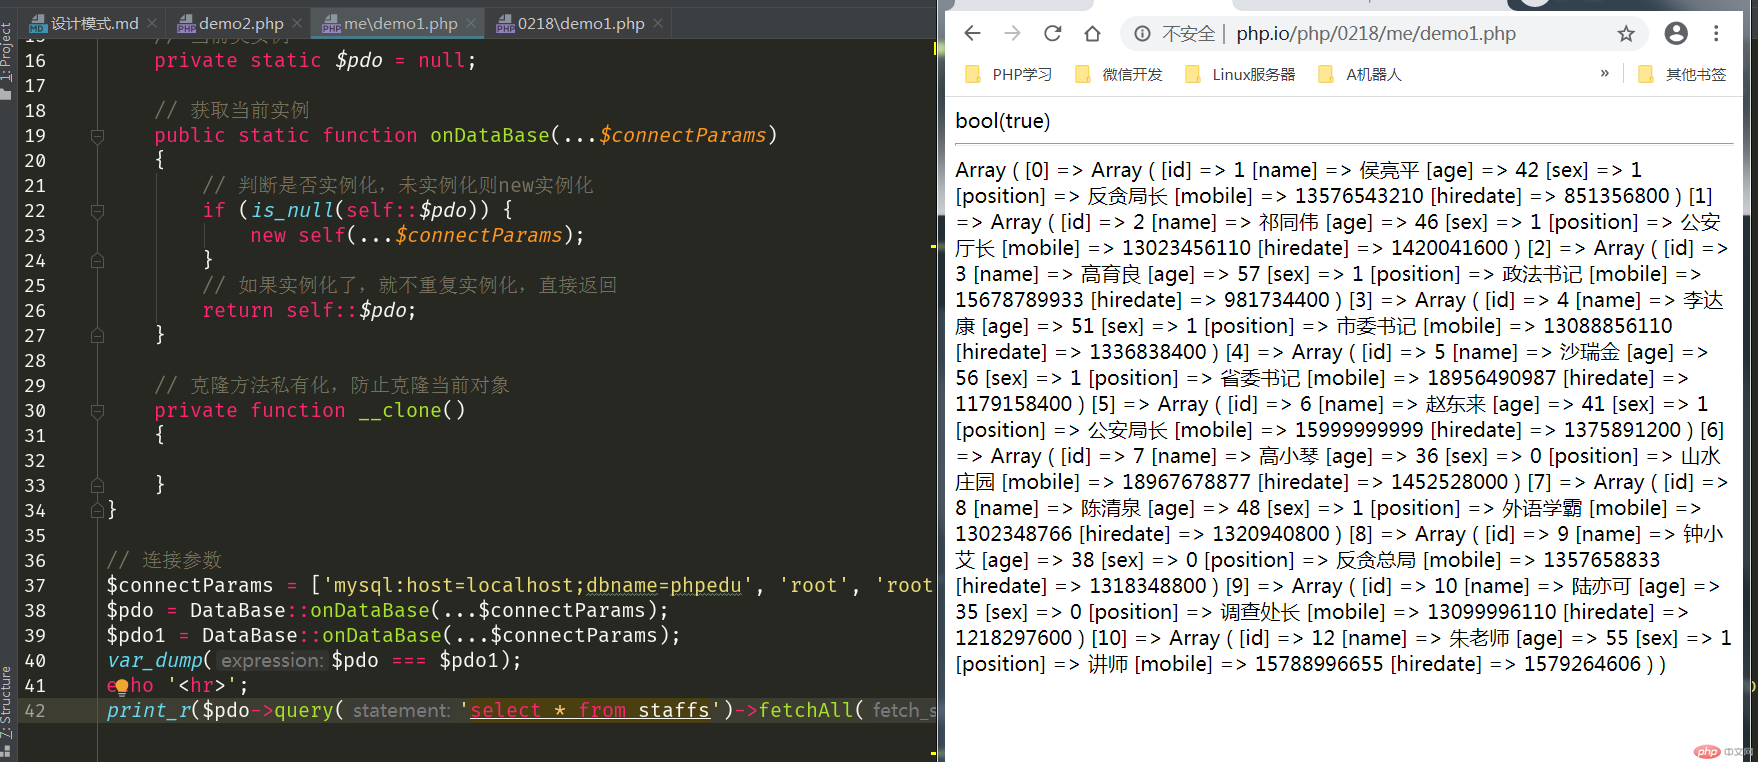This screenshot has height=762, width=1758.
Task: Go forward in the browser
Action: tap(1012, 34)
